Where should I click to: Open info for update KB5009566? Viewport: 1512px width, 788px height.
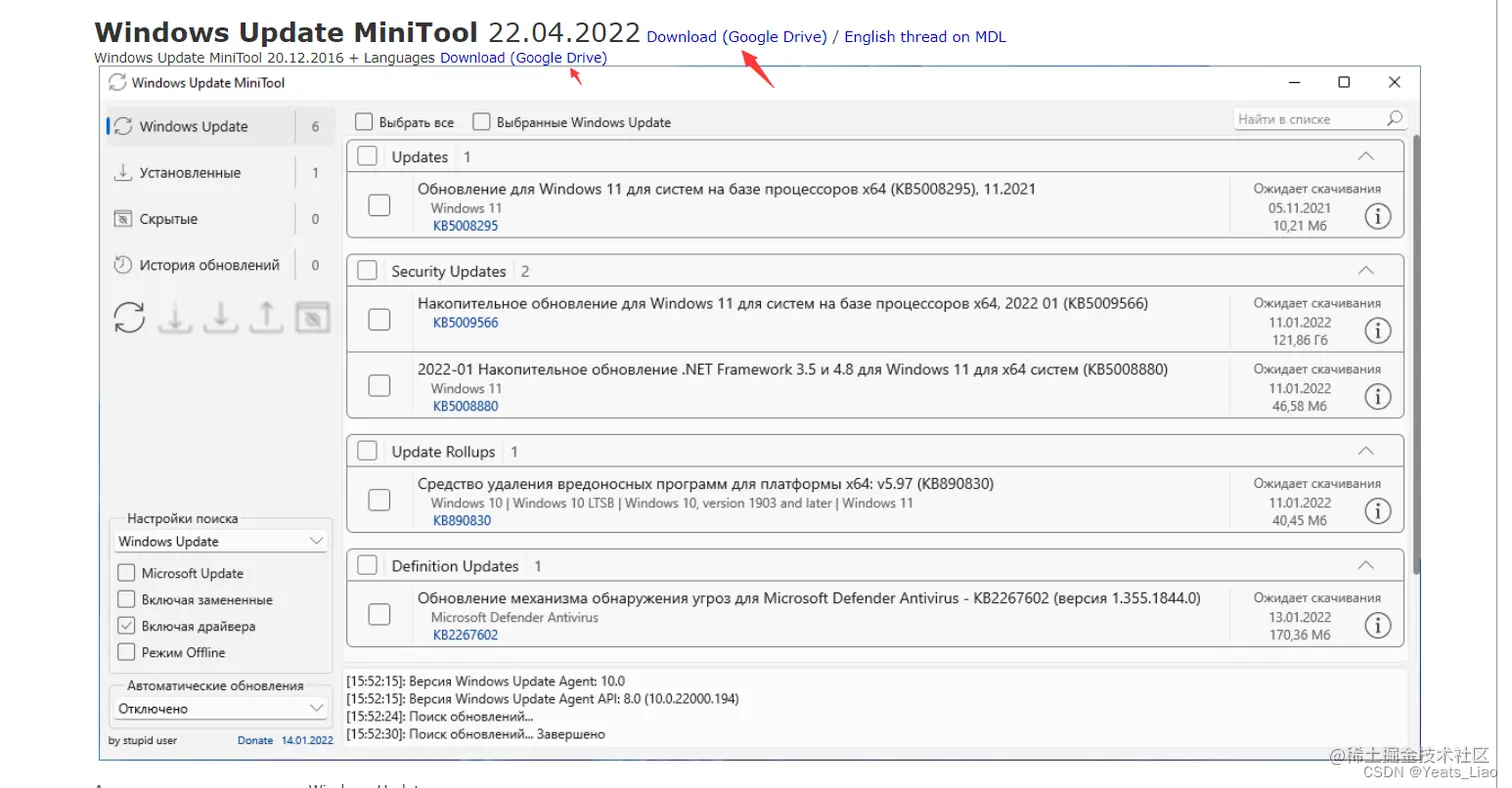[1378, 330]
